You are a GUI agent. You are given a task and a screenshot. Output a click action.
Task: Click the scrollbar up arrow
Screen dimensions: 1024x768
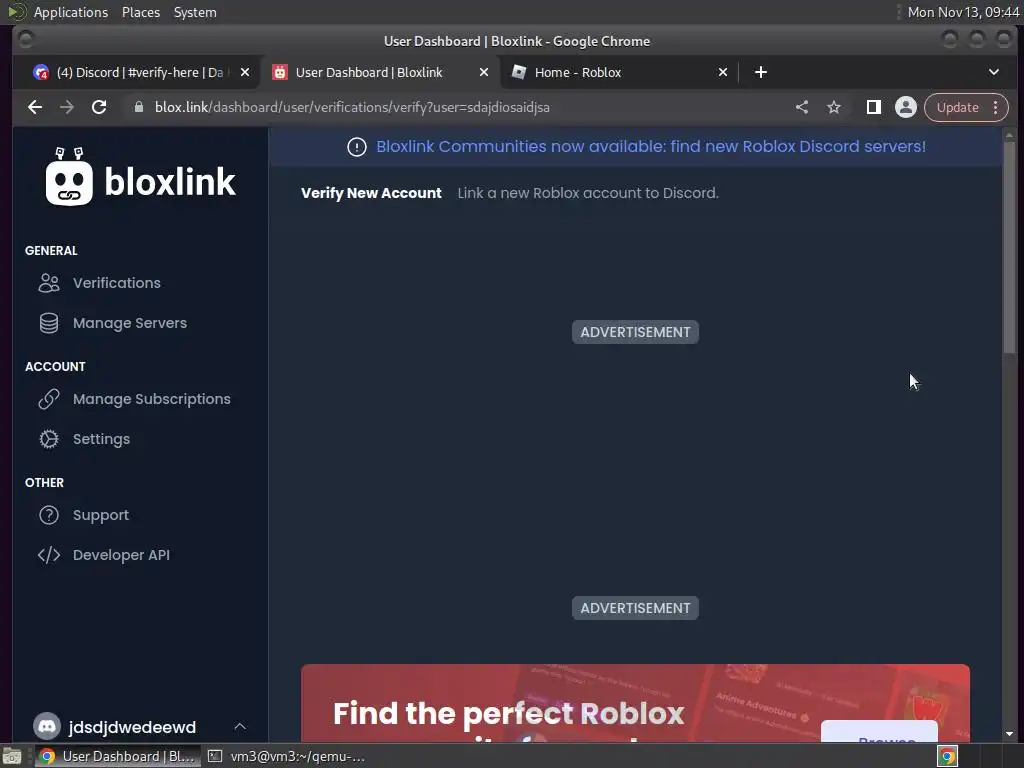click(1010, 135)
